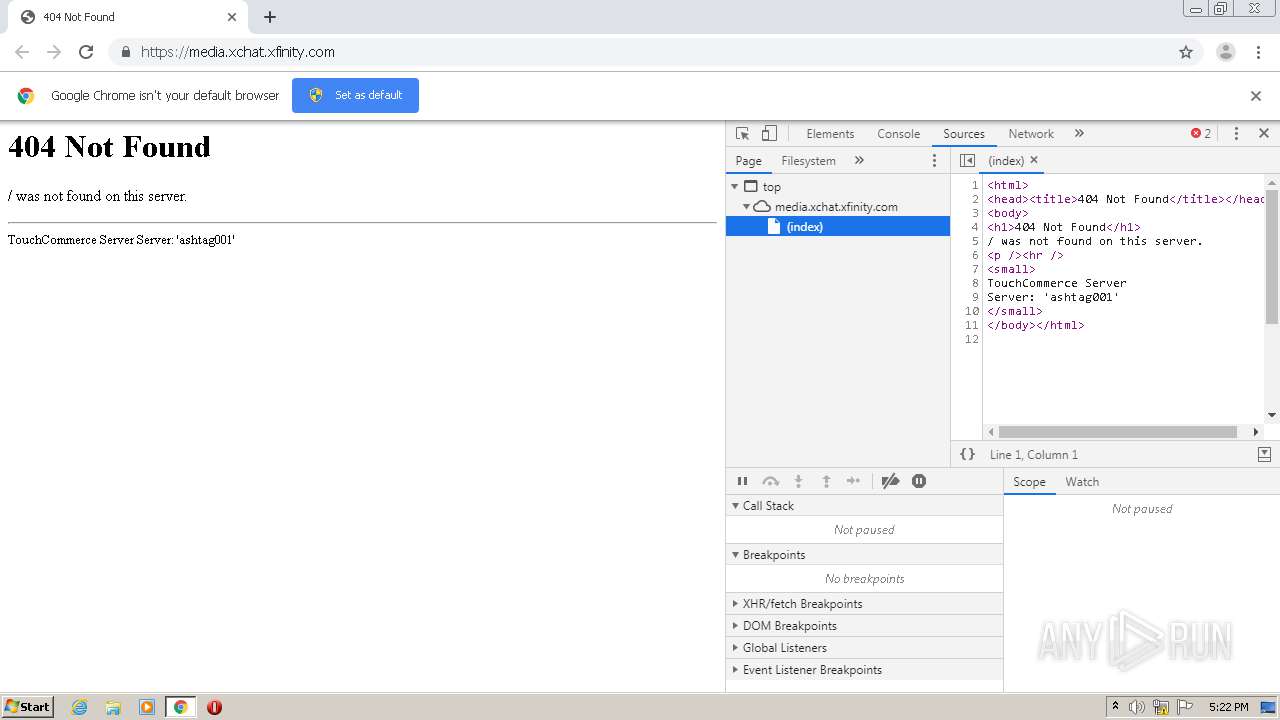Reload the current page

pyautogui.click(x=86, y=52)
